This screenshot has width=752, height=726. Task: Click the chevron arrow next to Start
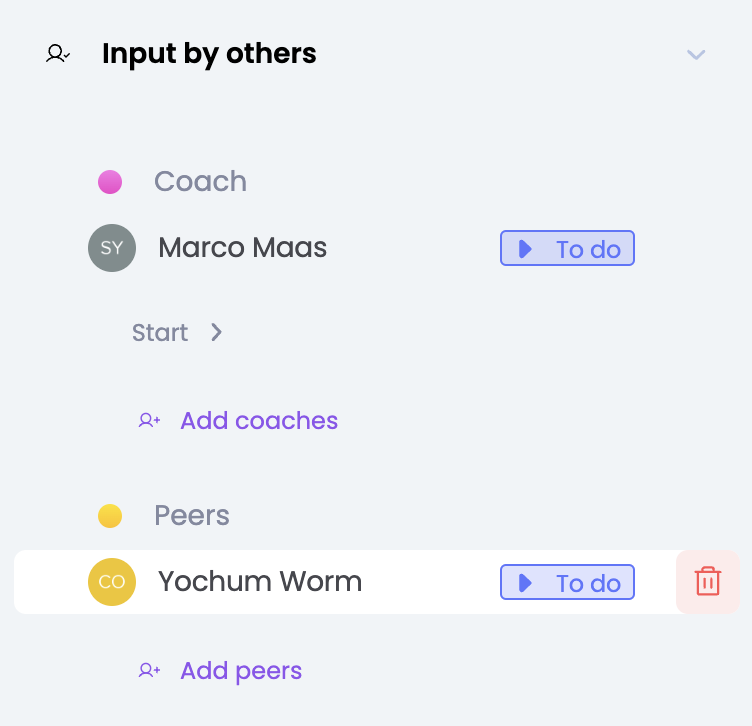point(216,333)
